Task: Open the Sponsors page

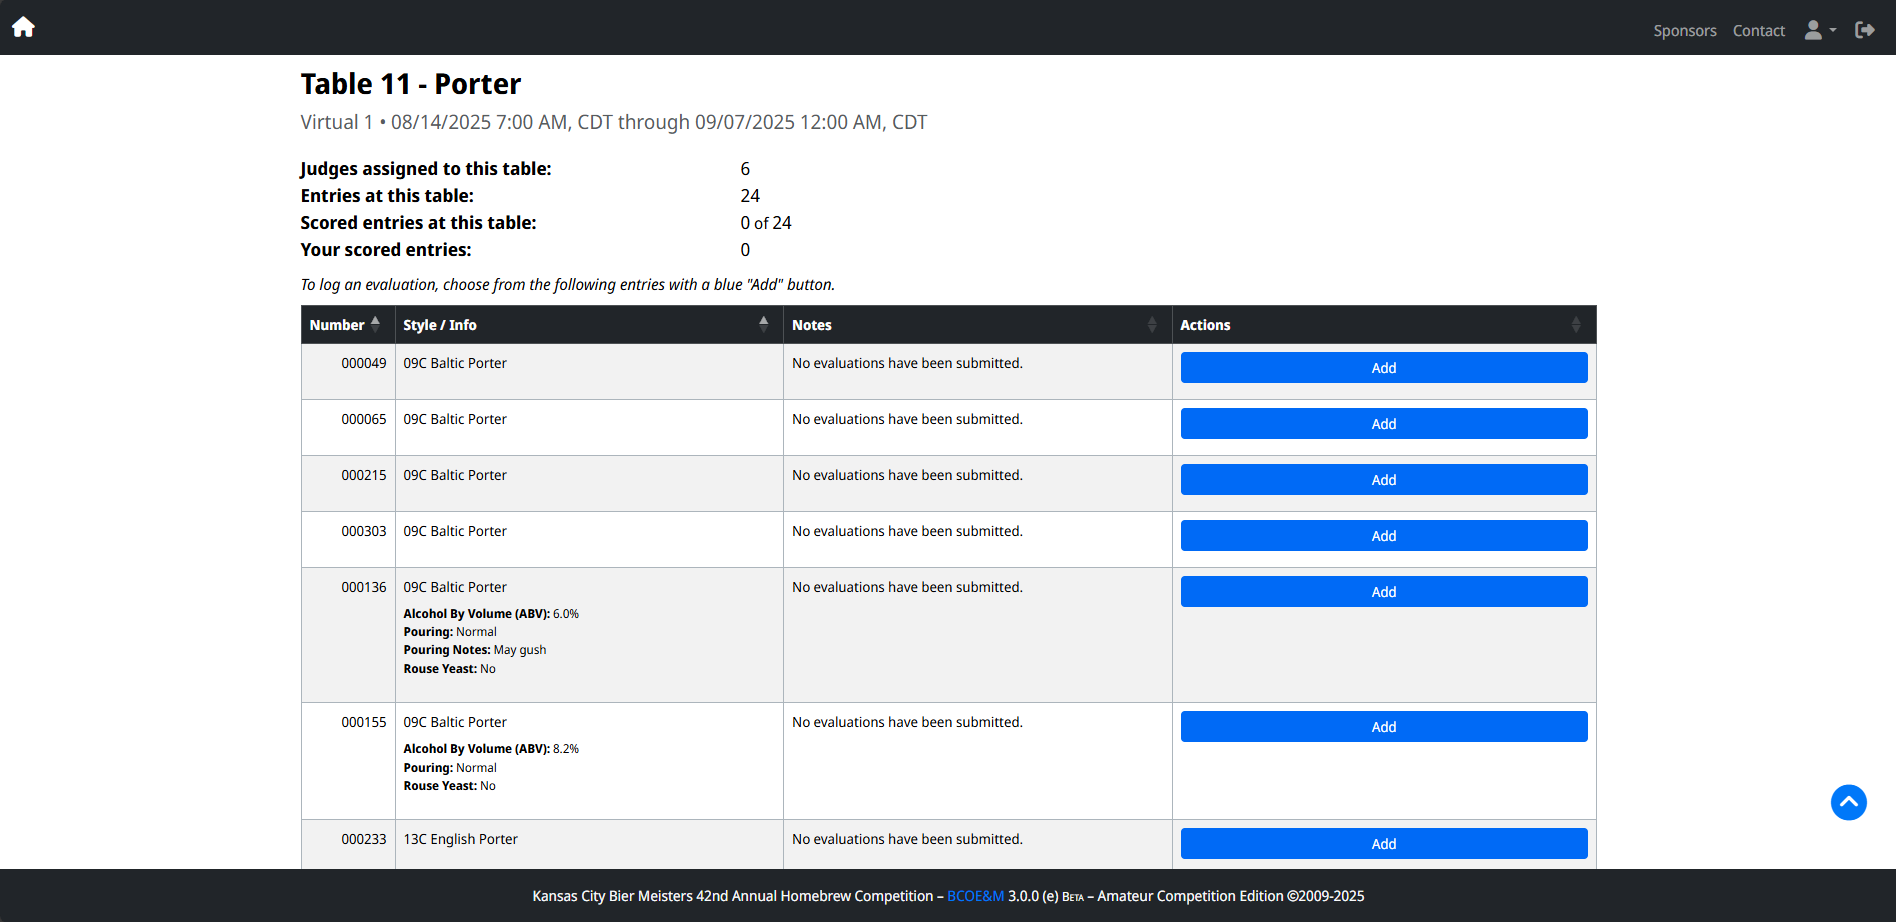Action: (1684, 31)
